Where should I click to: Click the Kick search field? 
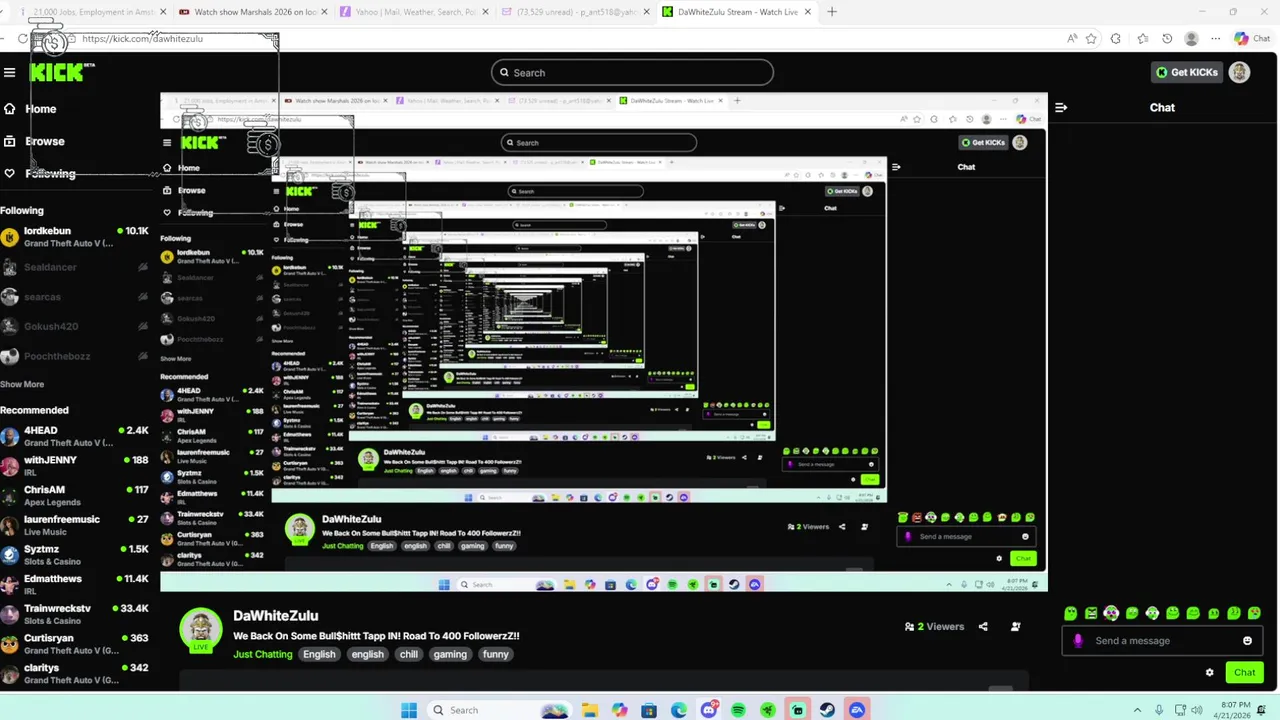(632, 72)
